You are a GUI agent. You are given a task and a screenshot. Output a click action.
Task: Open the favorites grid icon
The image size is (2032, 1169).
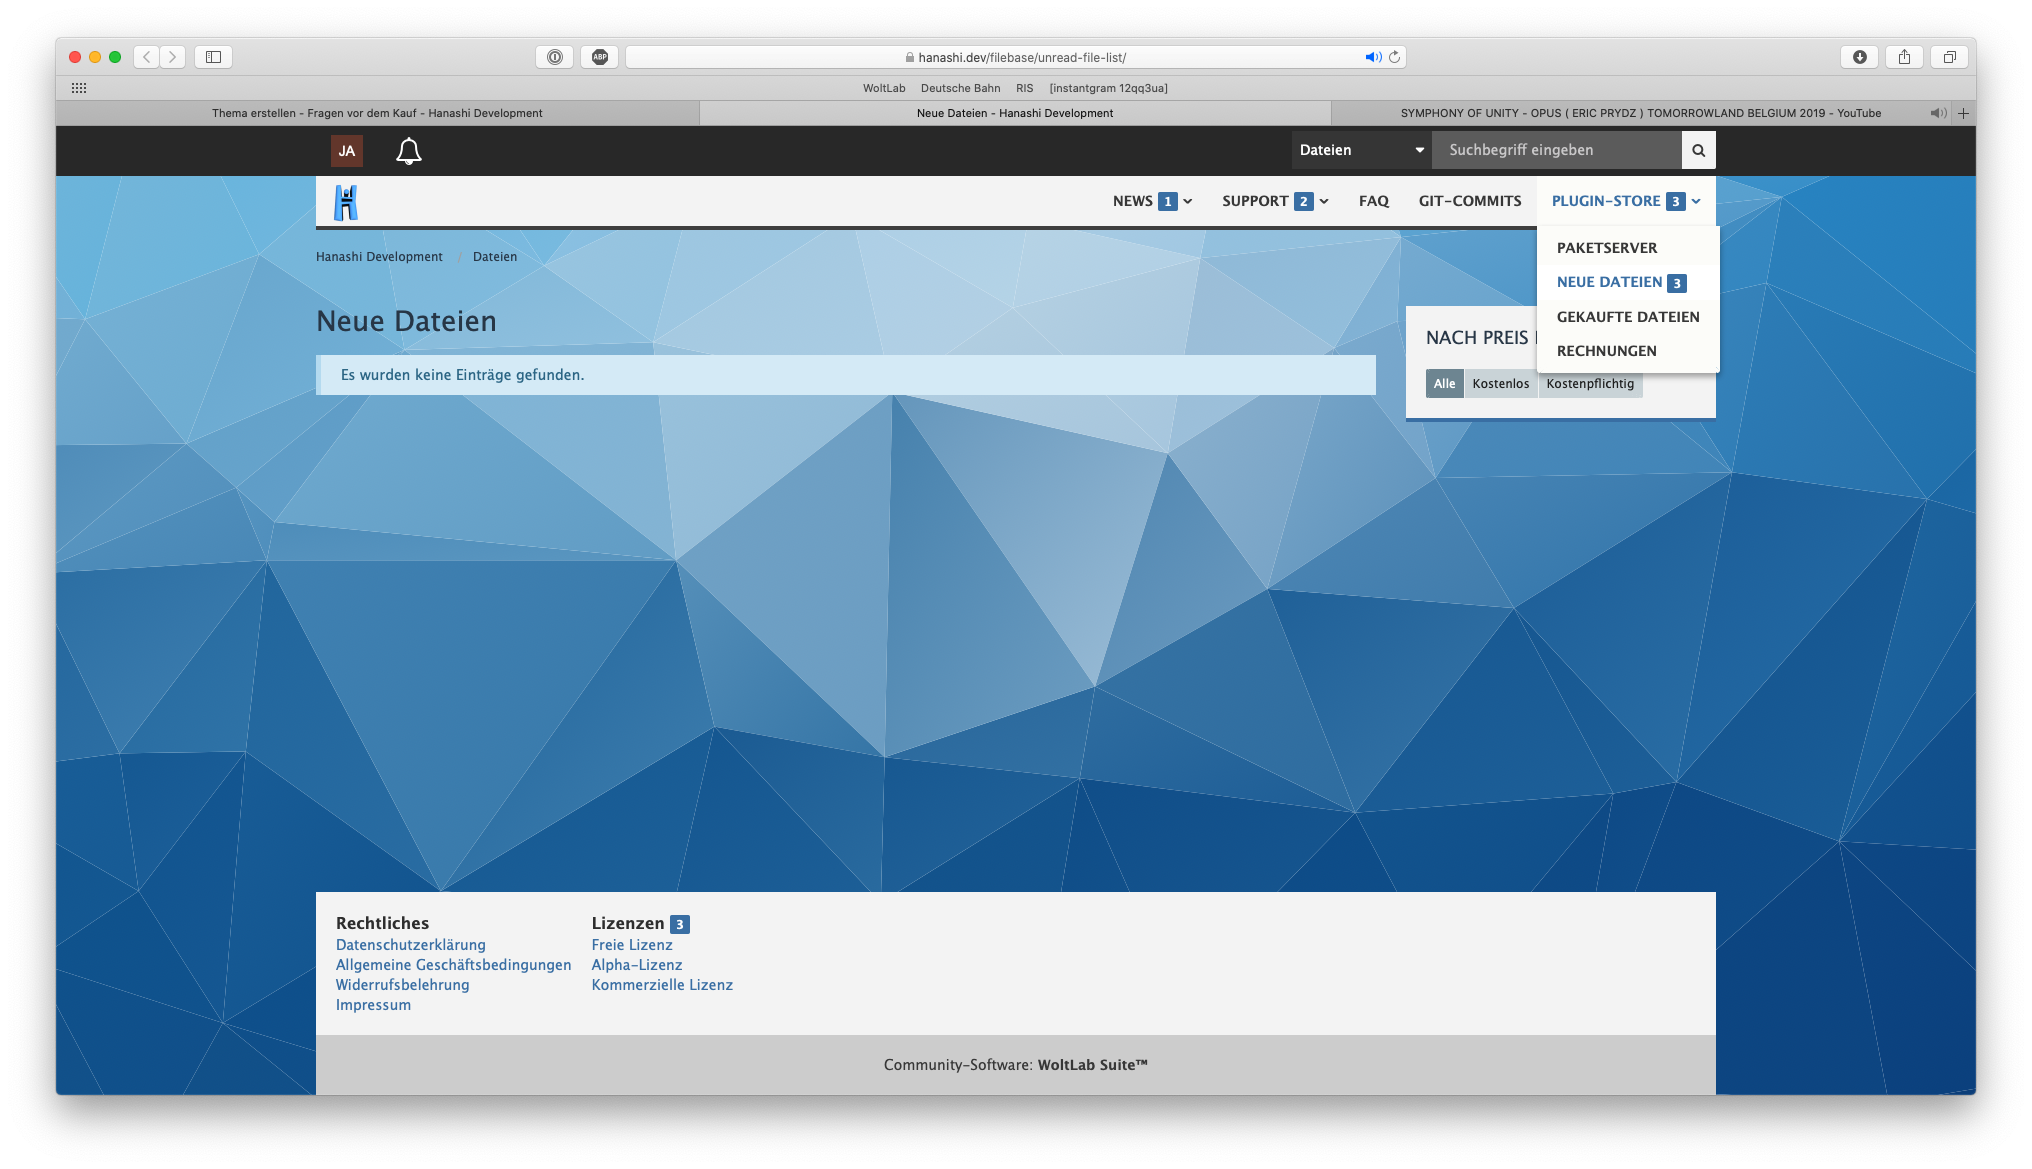pos(79,88)
